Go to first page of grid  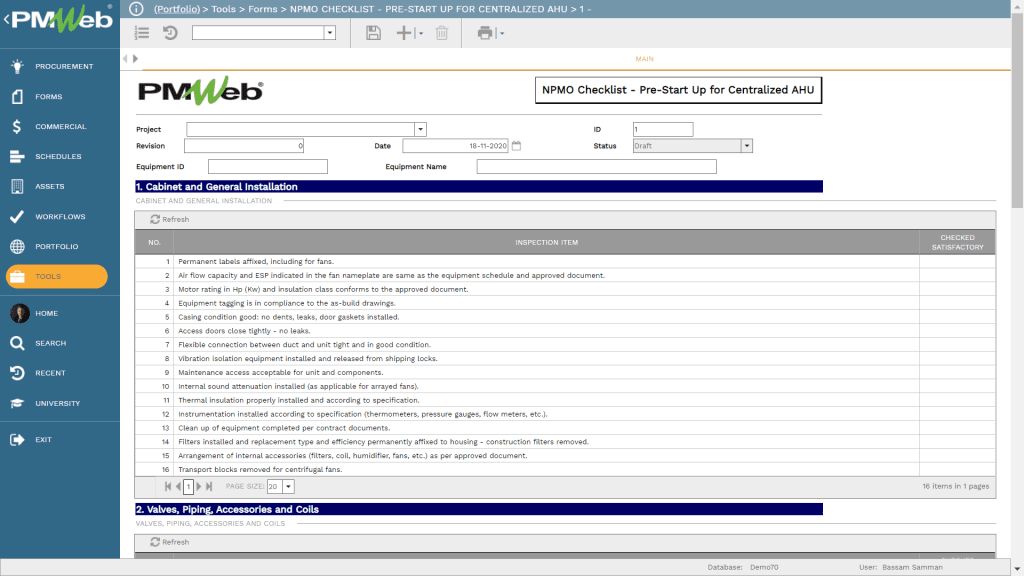[168, 487]
